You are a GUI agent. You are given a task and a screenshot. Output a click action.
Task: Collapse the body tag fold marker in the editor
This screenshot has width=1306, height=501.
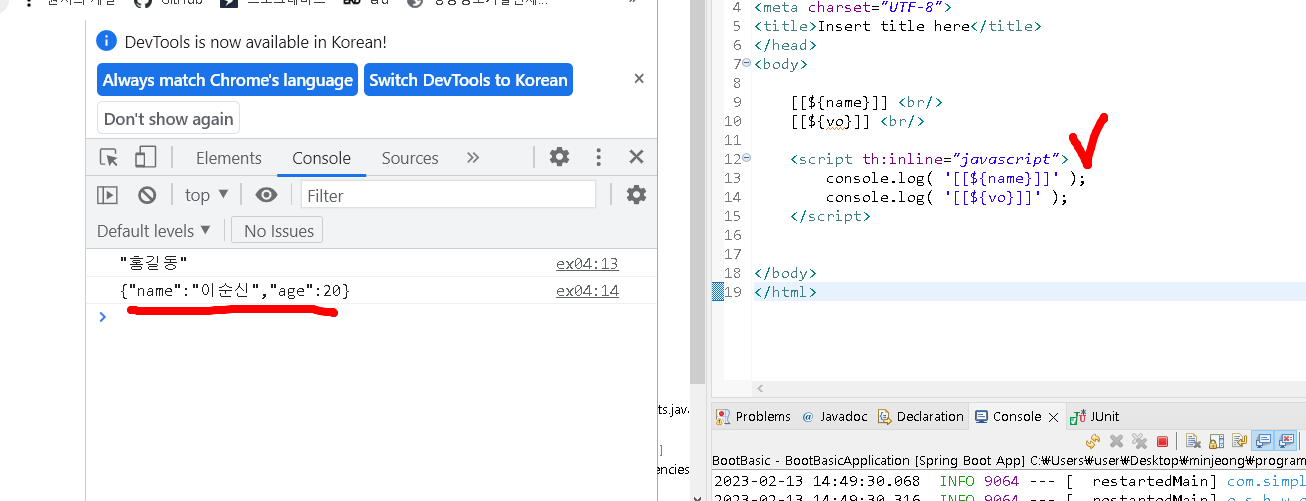(x=747, y=63)
